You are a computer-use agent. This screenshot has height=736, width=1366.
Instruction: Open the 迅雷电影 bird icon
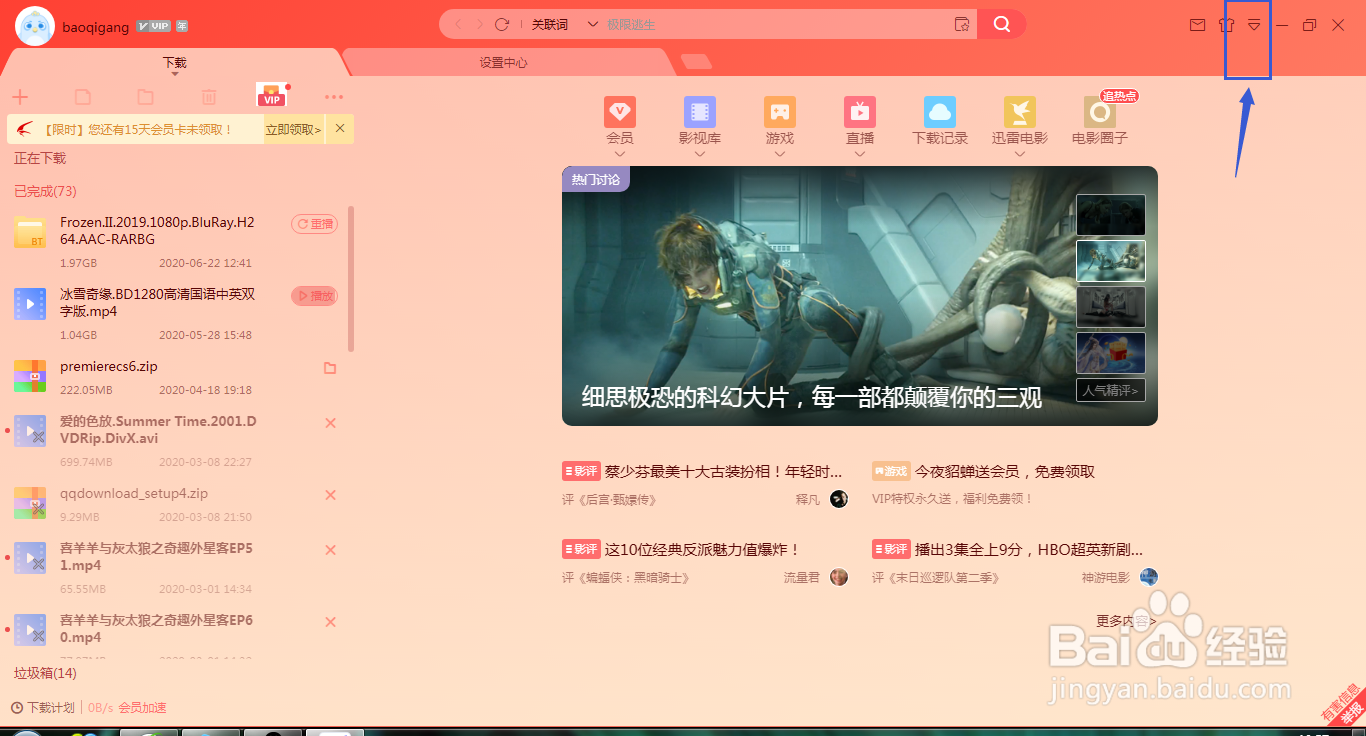1020,111
